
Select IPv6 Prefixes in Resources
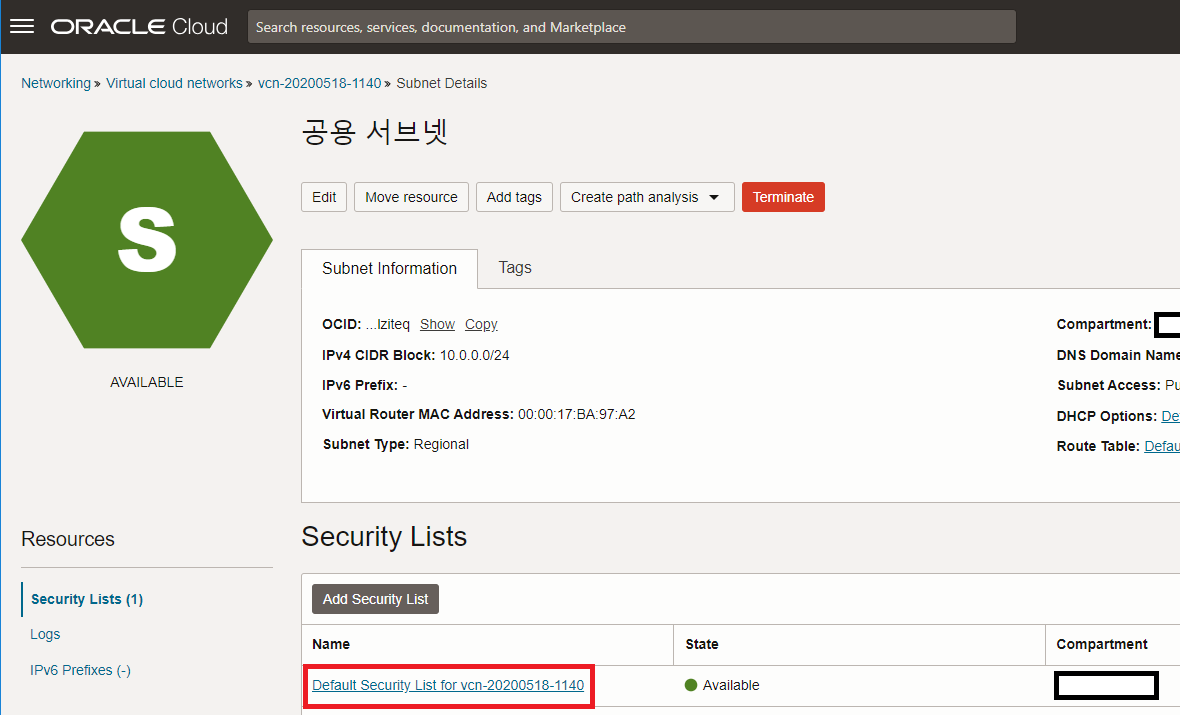(x=80, y=670)
